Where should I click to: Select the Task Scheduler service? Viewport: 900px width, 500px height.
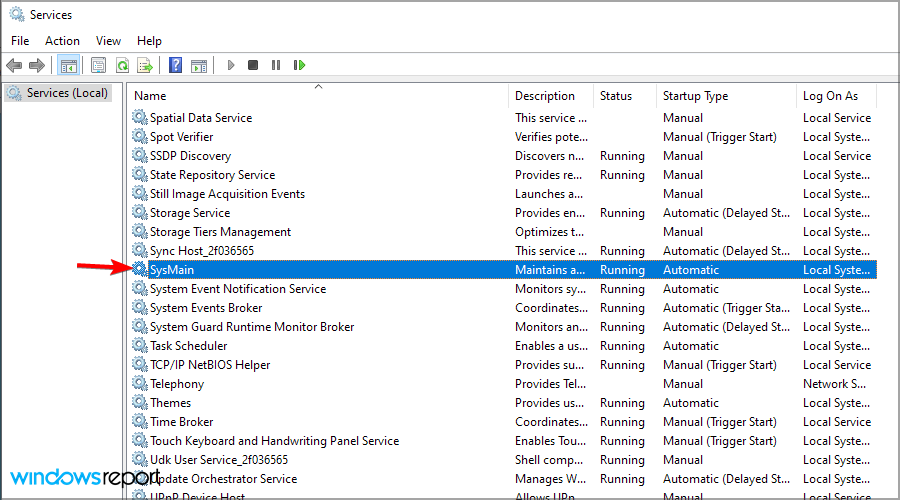pos(188,346)
